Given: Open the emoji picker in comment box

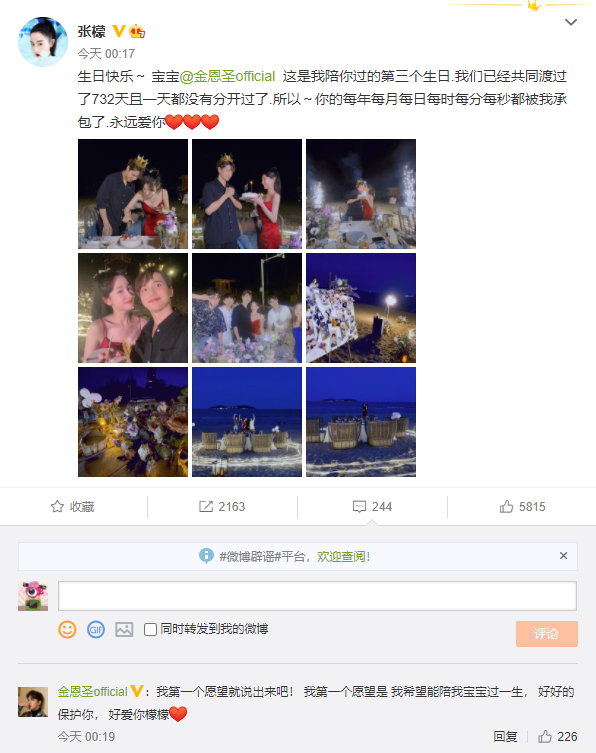Looking at the screenshot, I should click(x=67, y=629).
